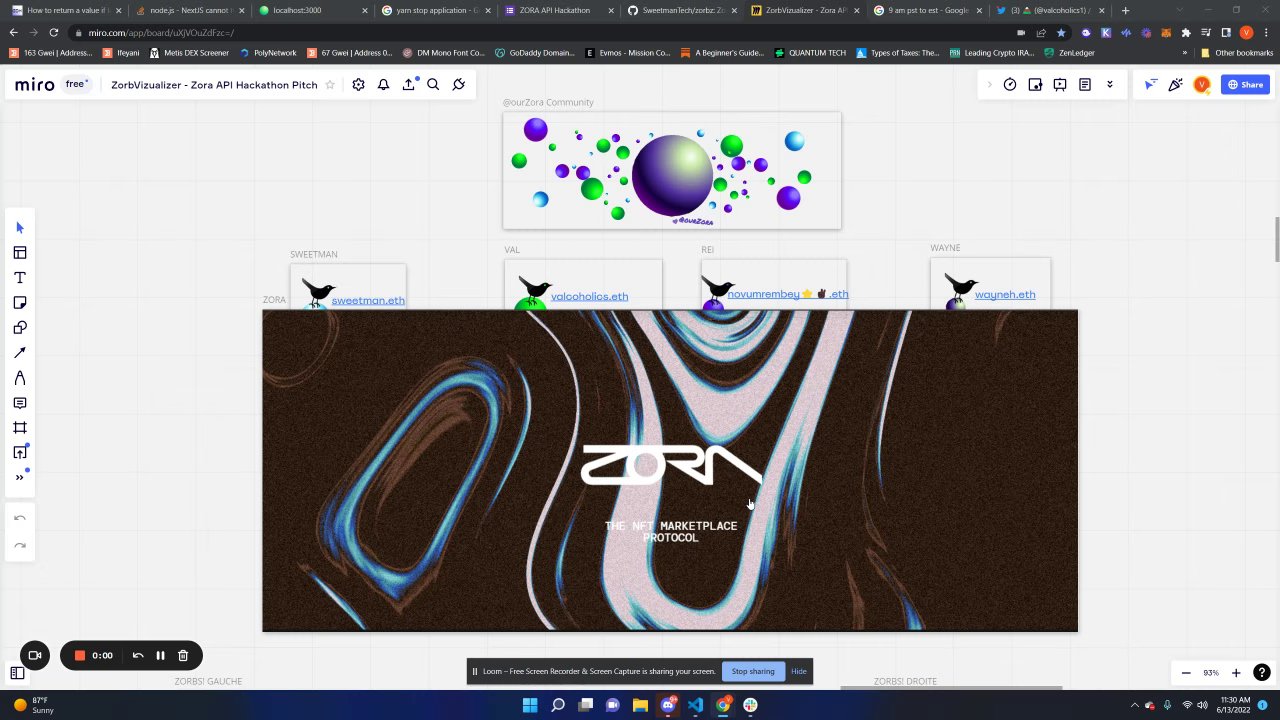
Task: Select the Pen drawing tool
Action: click(19, 378)
